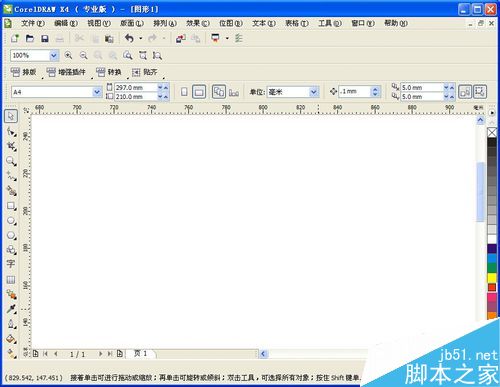Screen dimensions: 500x387
Task: Select the Interactive Blend tool
Action: click(x=11, y=294)
